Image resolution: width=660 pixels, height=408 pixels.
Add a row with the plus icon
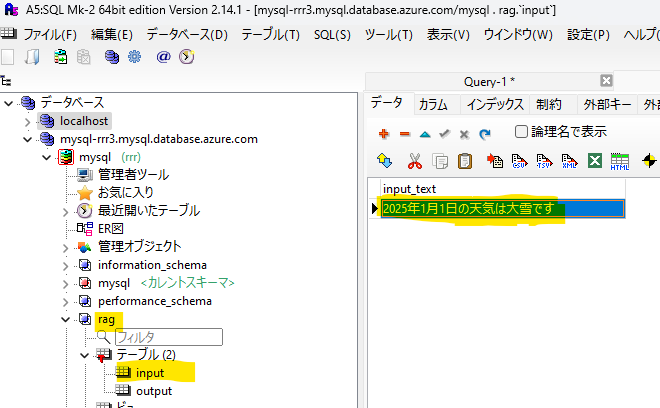(x=383, y=134)
